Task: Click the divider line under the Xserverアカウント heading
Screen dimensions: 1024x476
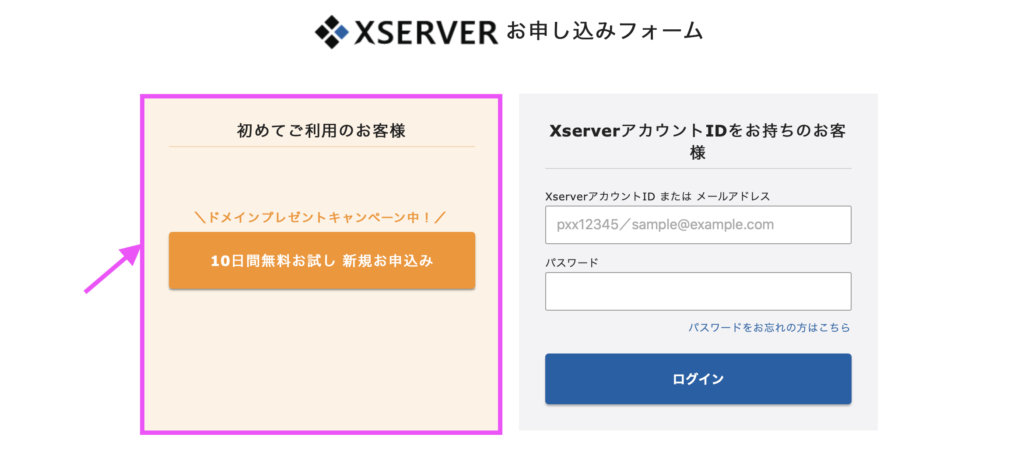Action: [698, 168]
